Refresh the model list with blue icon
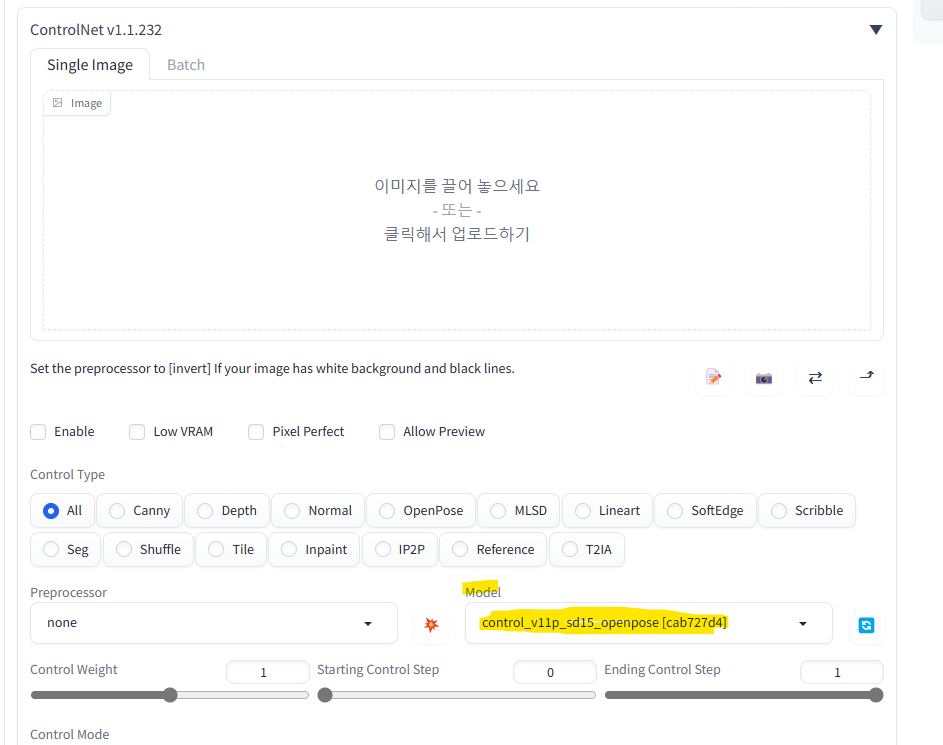The image size is (943, 745). pos(866,625)
